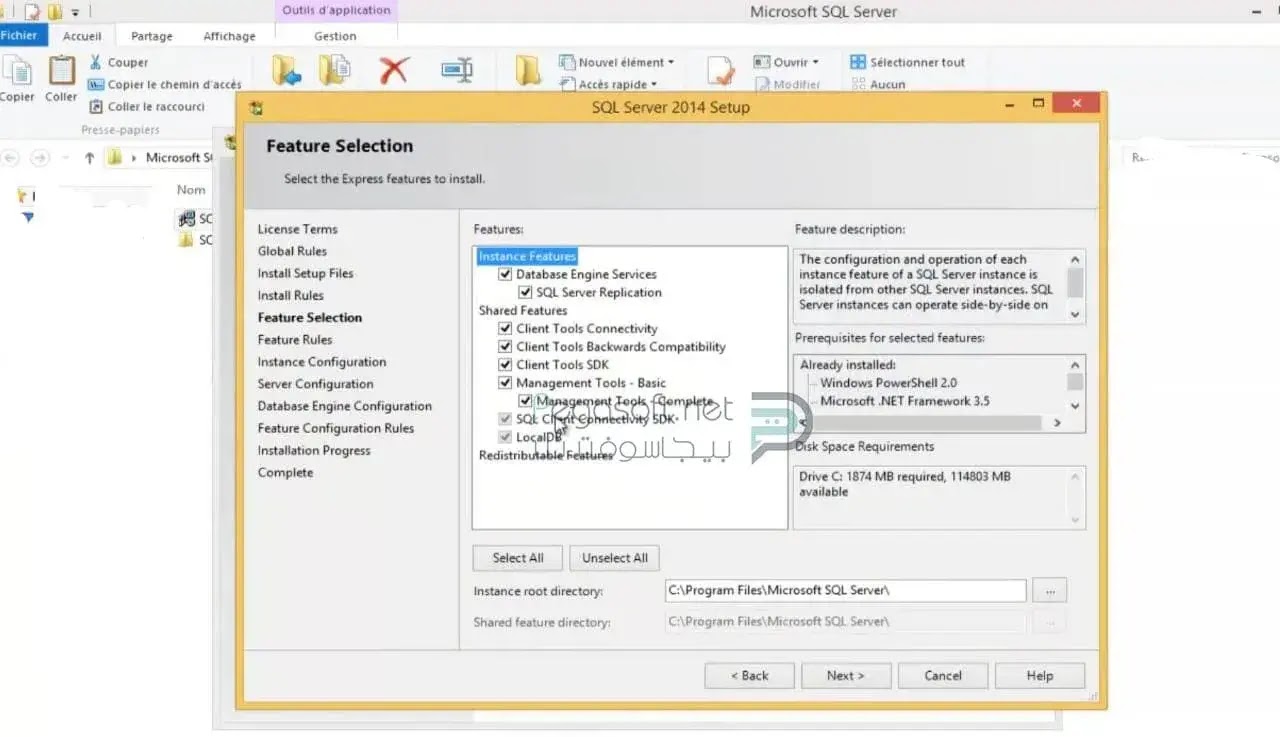Click the Help button
The height and width of the screenshot is (737, 1280).
click(x=1040, y=676)
